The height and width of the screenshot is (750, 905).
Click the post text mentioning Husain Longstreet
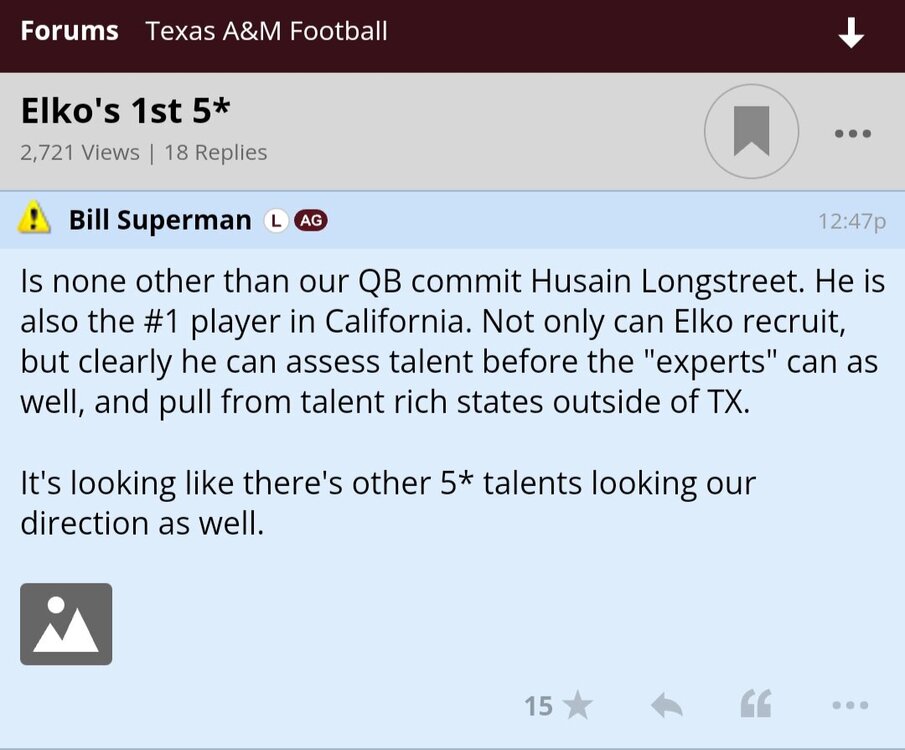(452, 281)
